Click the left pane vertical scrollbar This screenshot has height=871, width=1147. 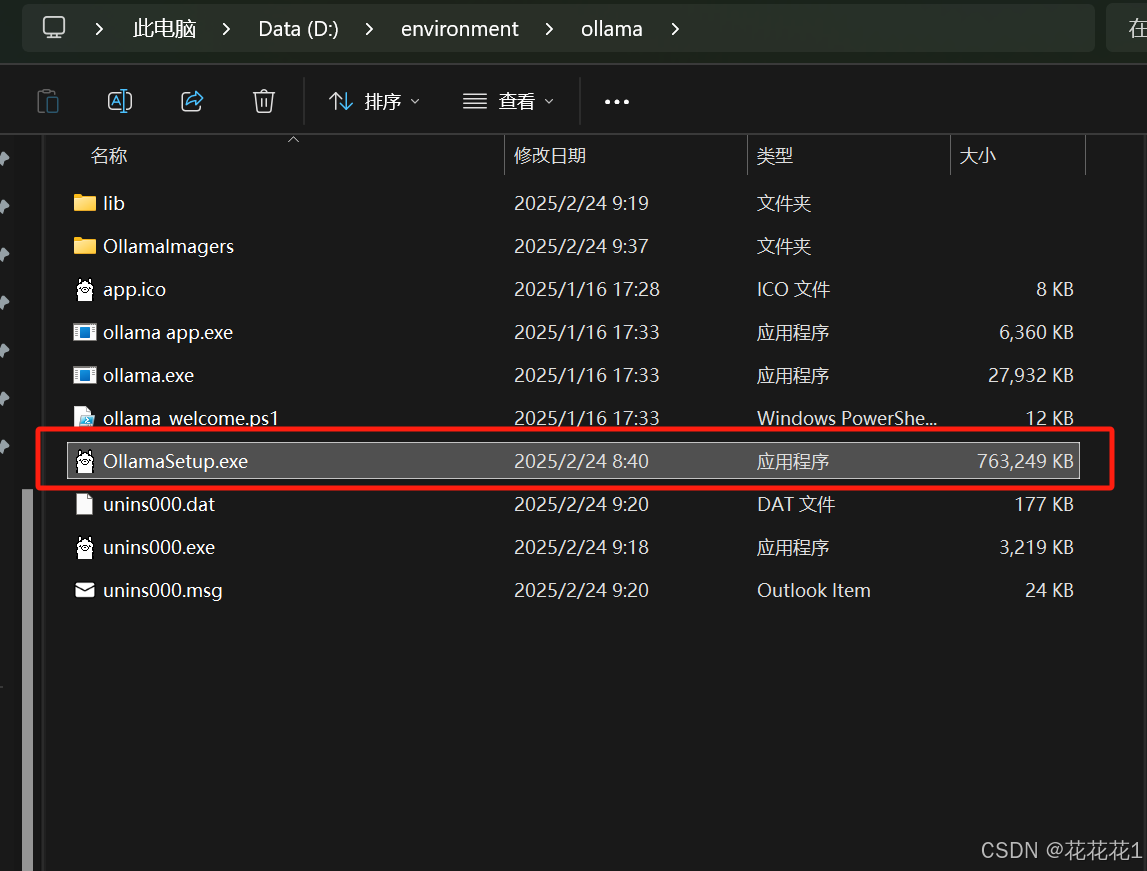(x=28, y=679)
